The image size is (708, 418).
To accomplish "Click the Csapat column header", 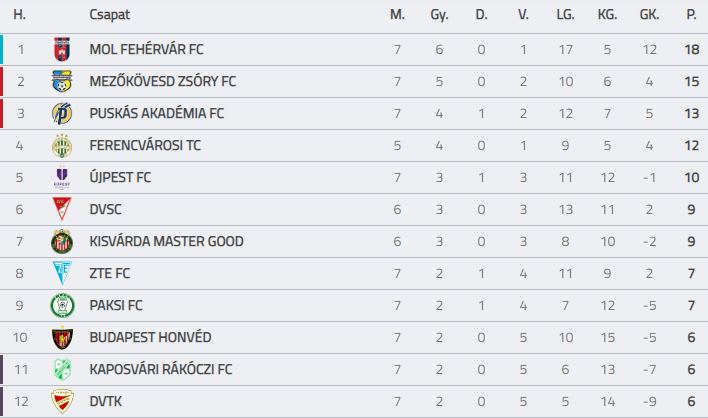I will click(110, 15).
